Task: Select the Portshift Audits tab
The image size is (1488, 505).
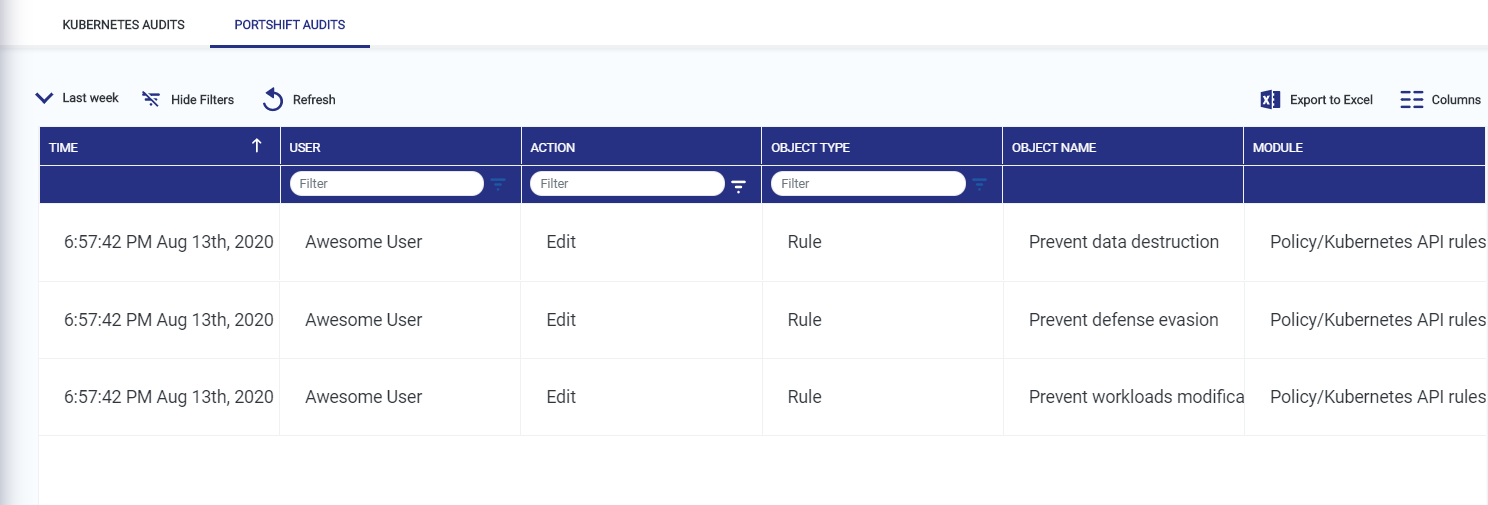Action: click(290, 25)
